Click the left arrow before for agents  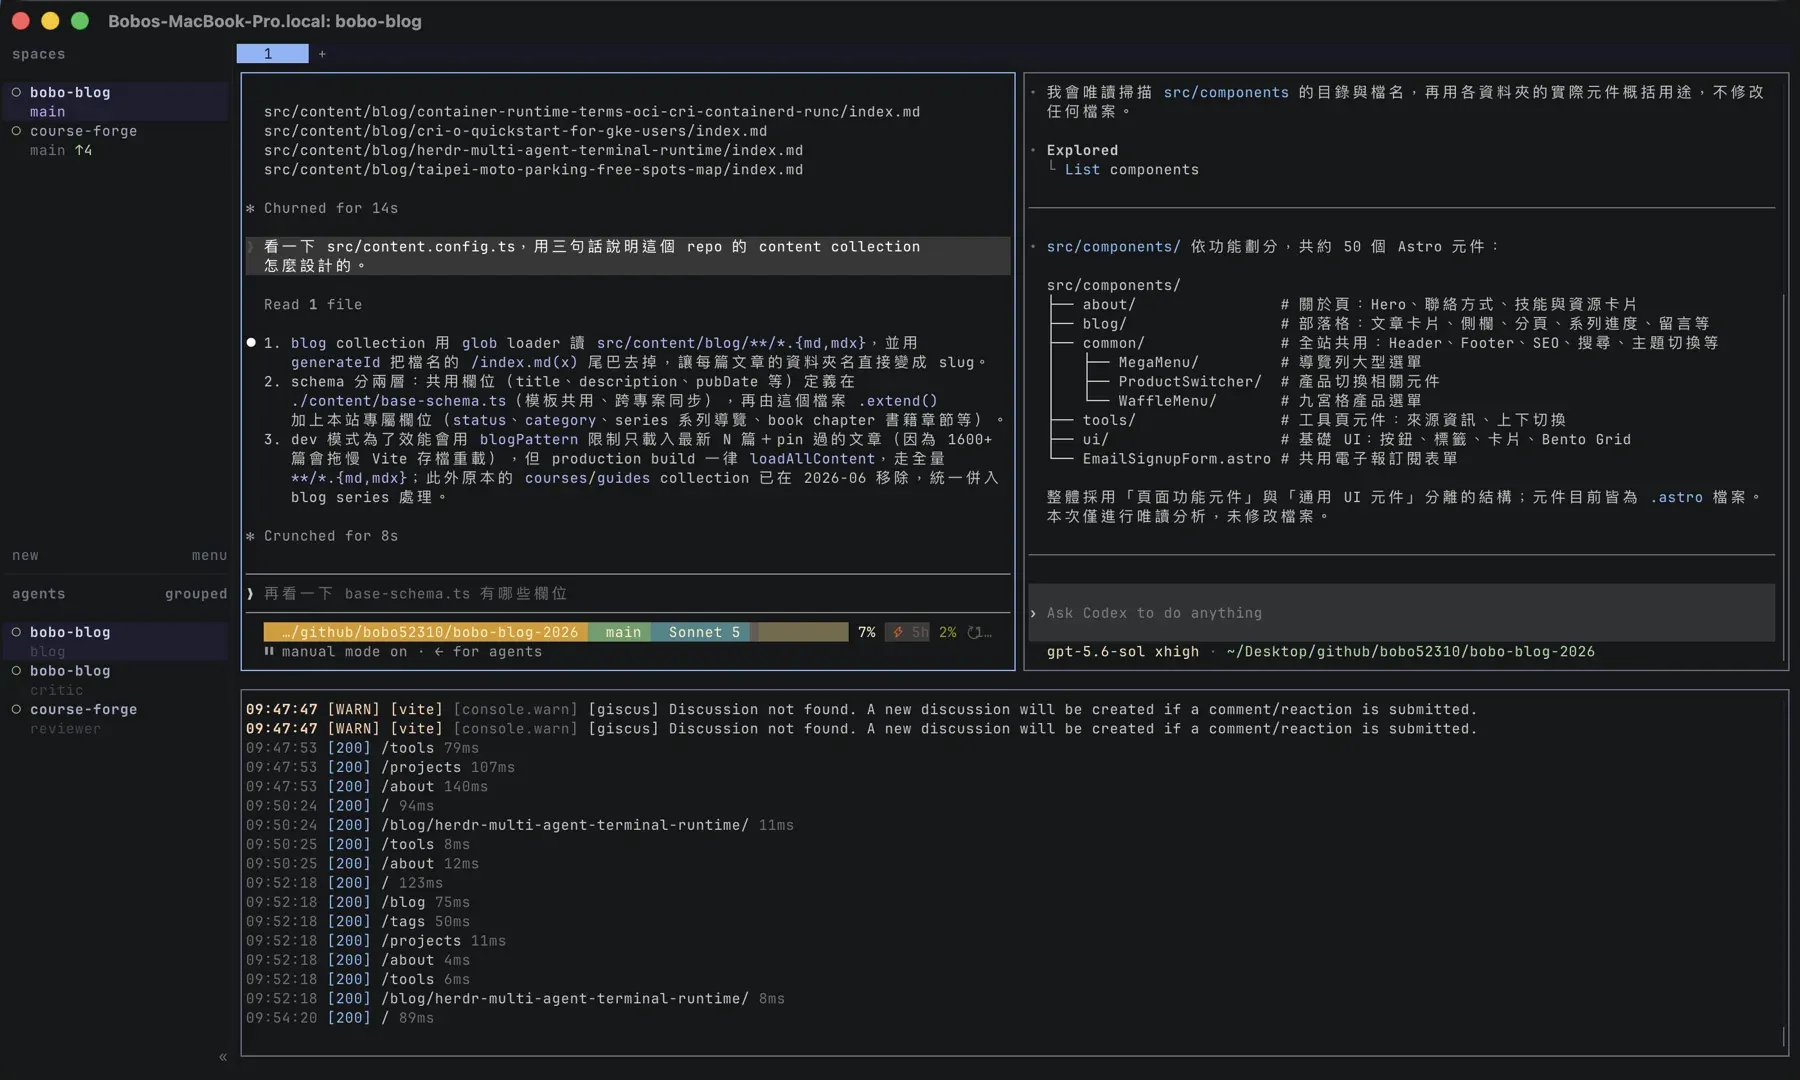pos(439,651)
